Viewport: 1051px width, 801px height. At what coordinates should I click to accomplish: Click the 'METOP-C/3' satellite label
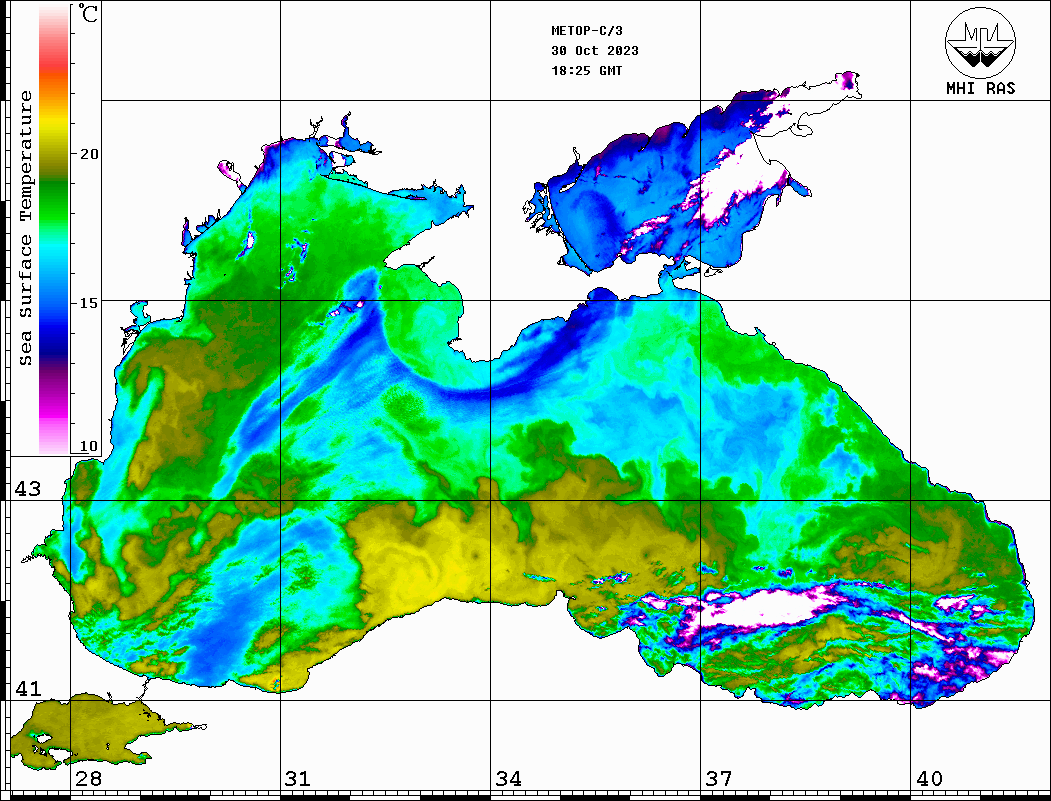coord(586,31)
